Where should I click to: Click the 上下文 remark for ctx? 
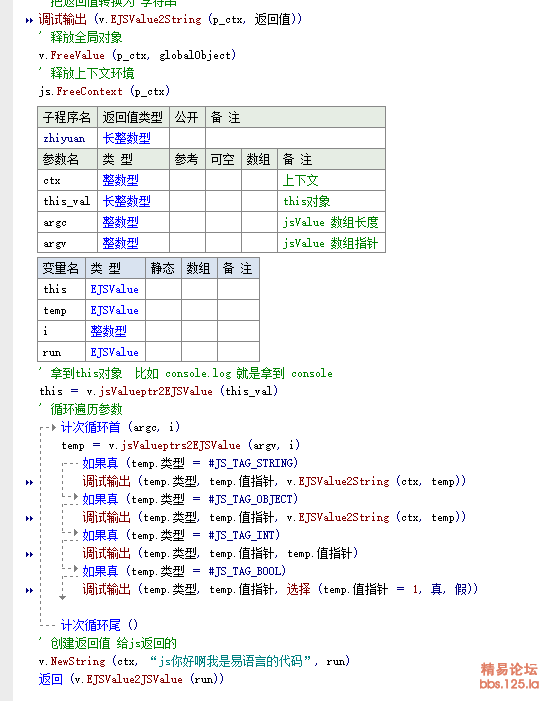coord(331,180)
